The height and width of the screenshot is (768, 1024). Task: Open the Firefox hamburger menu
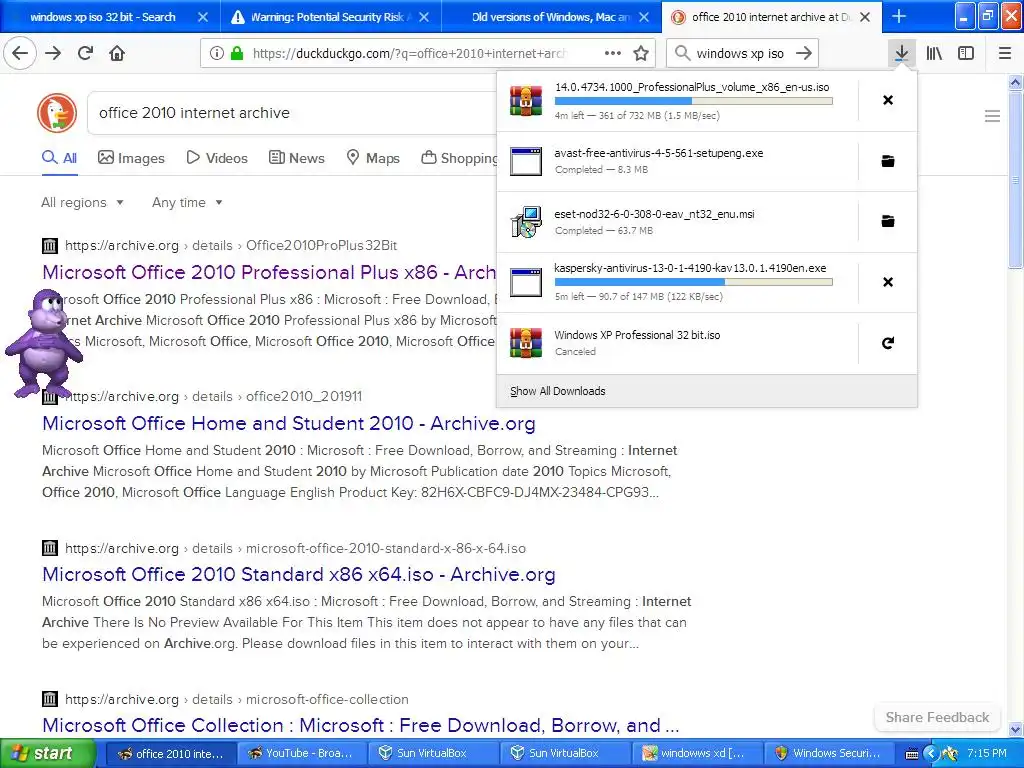click(1005, 53)
